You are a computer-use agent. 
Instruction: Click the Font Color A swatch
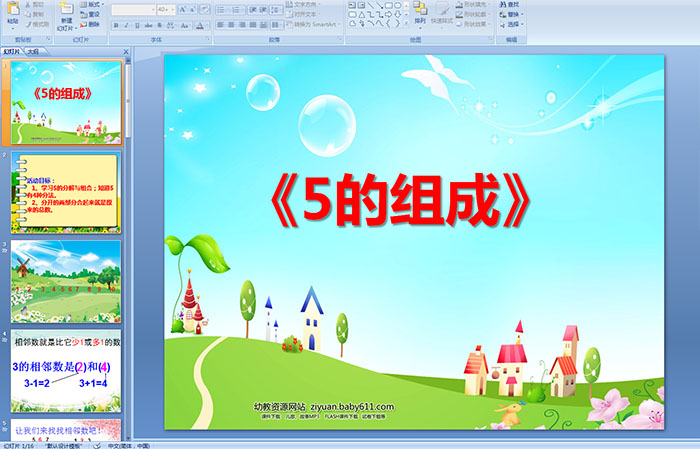[x=200, y=25]
